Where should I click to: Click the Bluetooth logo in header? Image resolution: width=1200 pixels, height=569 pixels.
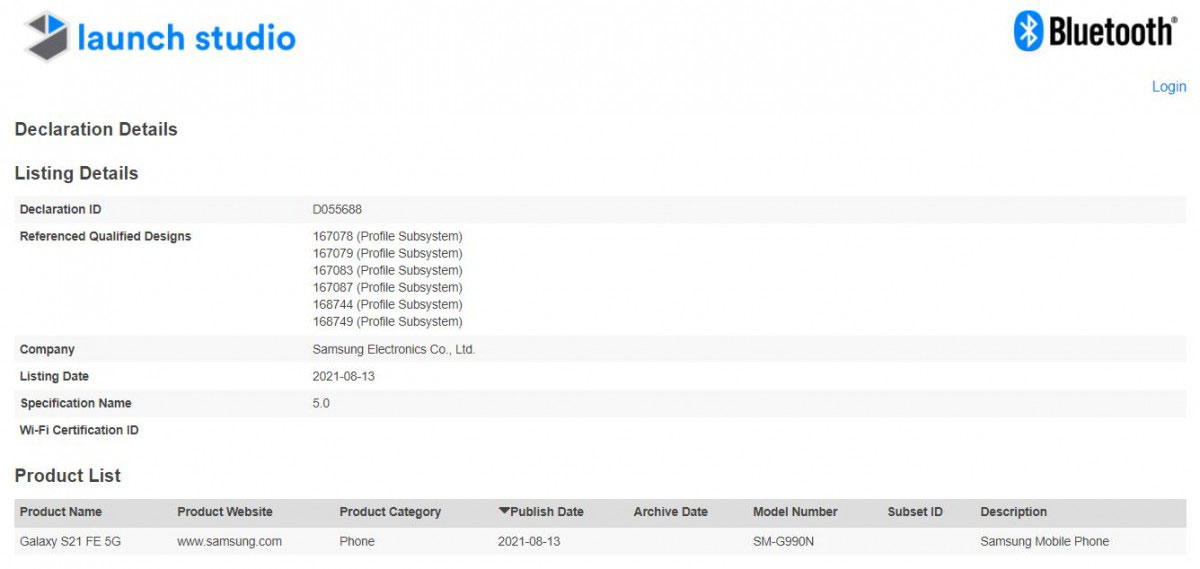tap(1094, 31)
